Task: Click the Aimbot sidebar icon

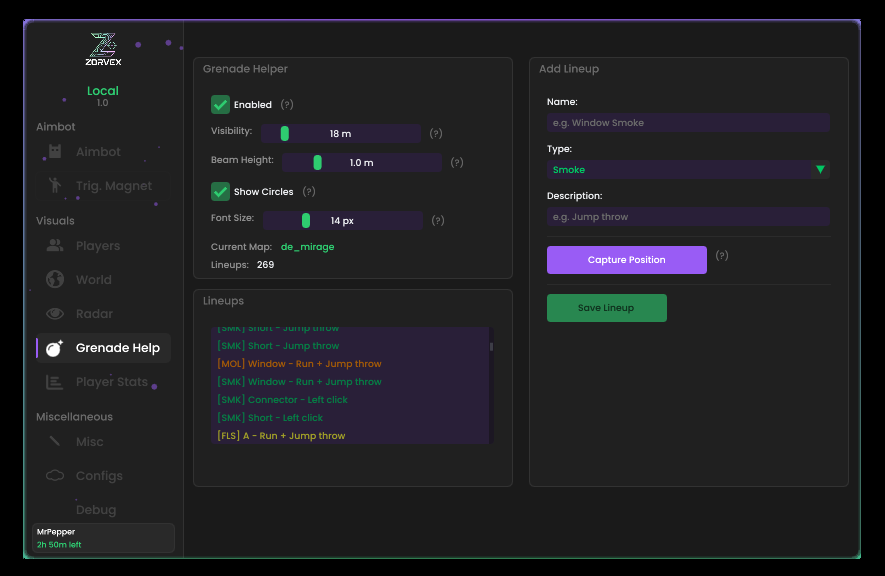Action: [56, 152]
